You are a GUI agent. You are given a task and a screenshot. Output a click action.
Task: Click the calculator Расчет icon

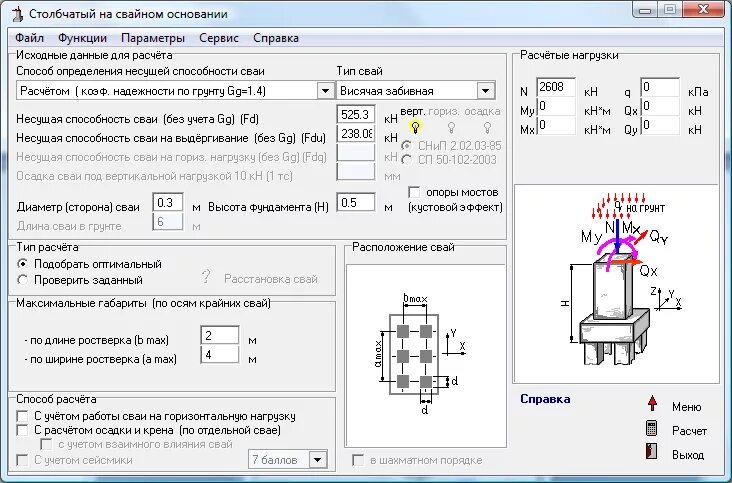[x=652, y=428]
